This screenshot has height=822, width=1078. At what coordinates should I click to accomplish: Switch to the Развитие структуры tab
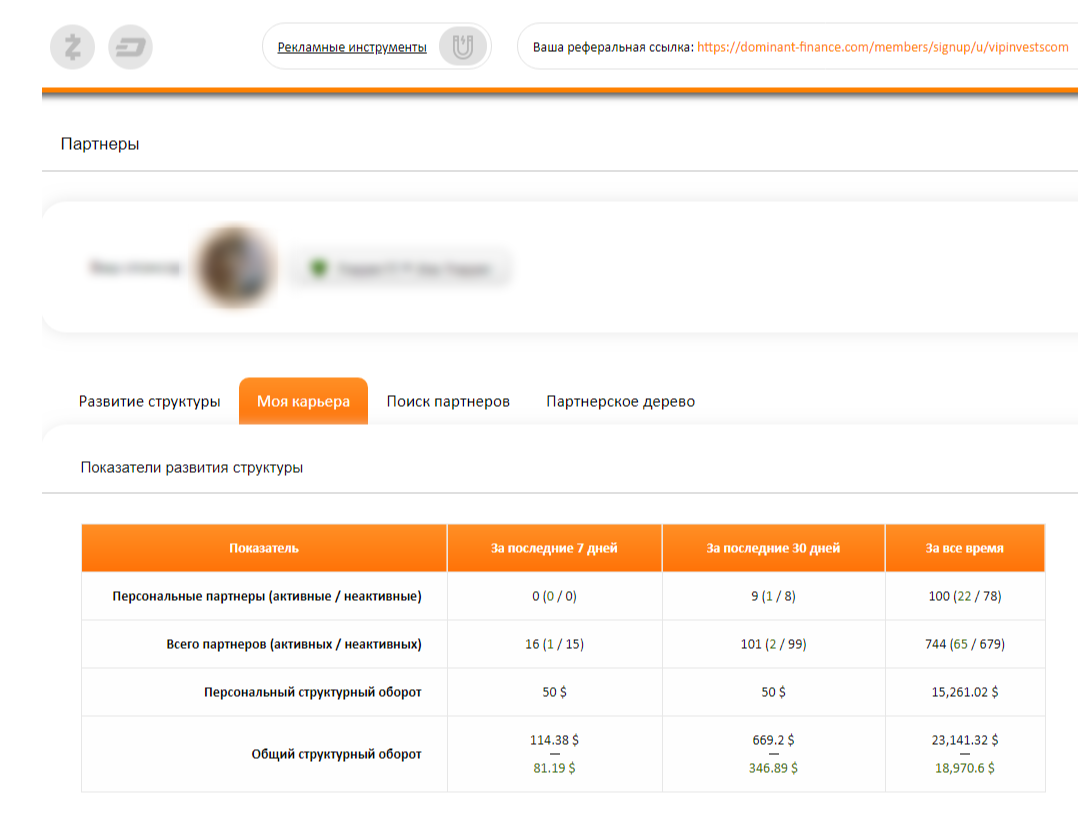pos(149,401)
